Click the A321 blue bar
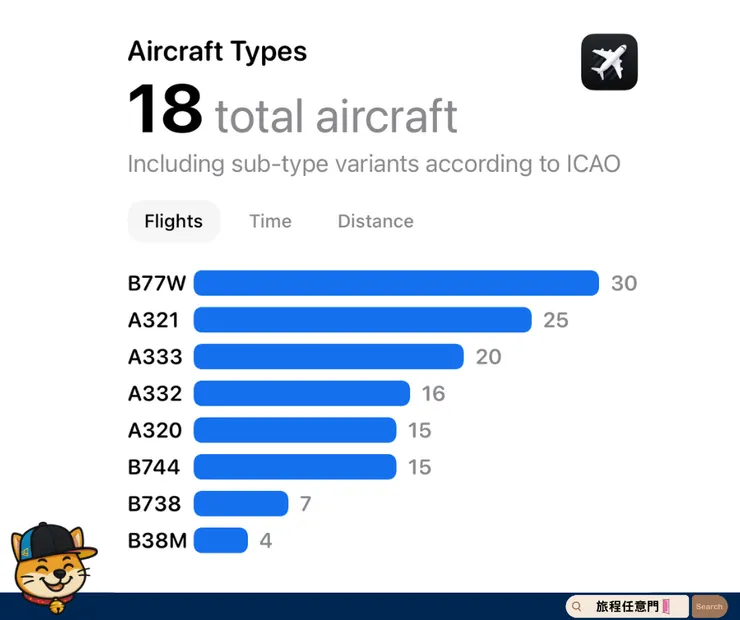 [362, 320]
